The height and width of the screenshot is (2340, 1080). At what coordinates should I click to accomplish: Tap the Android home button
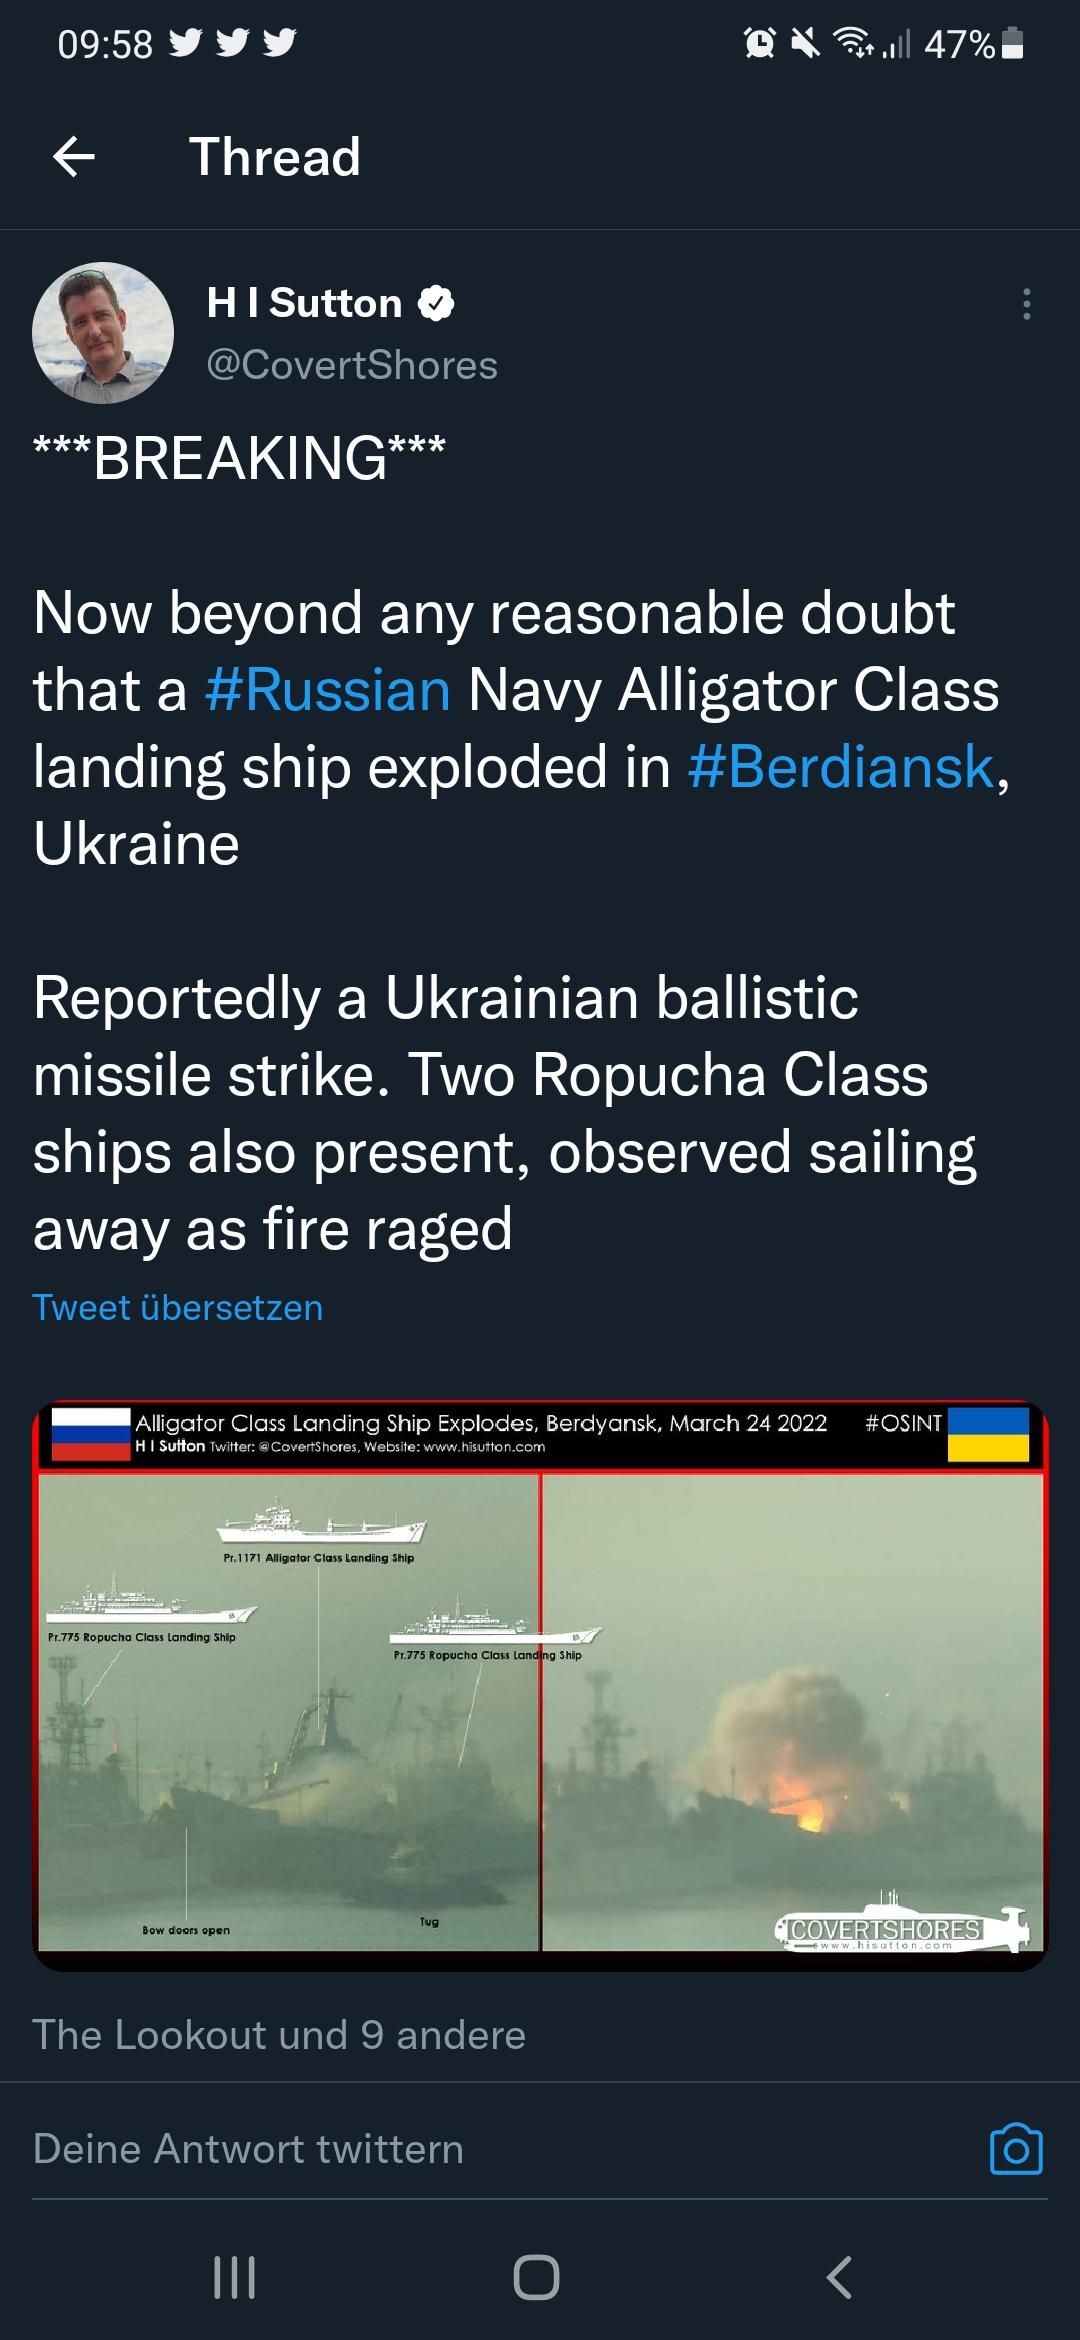(x=537, y=2278)
